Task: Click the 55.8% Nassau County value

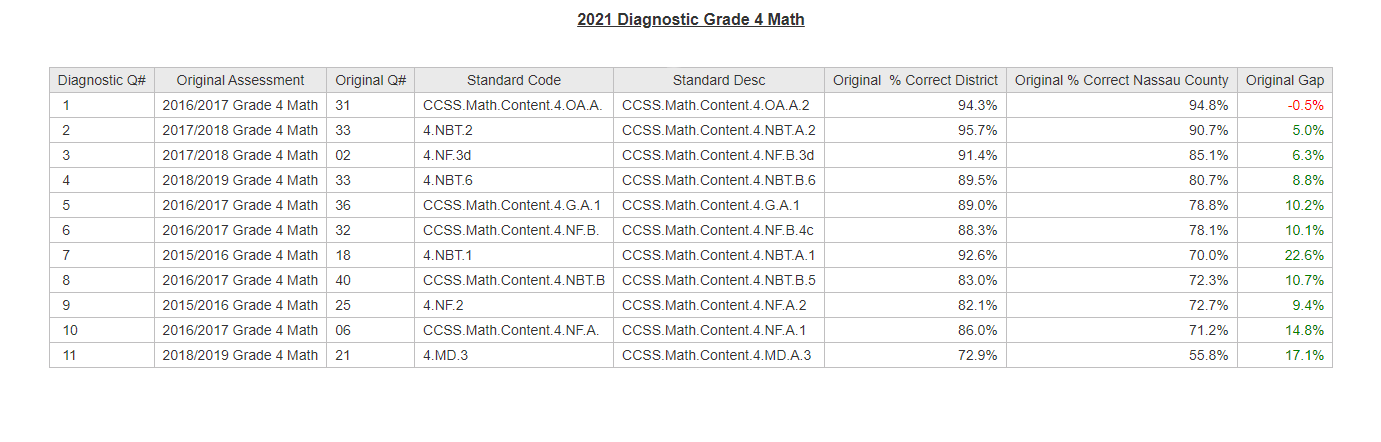Action: click(x=1208, y=355)
